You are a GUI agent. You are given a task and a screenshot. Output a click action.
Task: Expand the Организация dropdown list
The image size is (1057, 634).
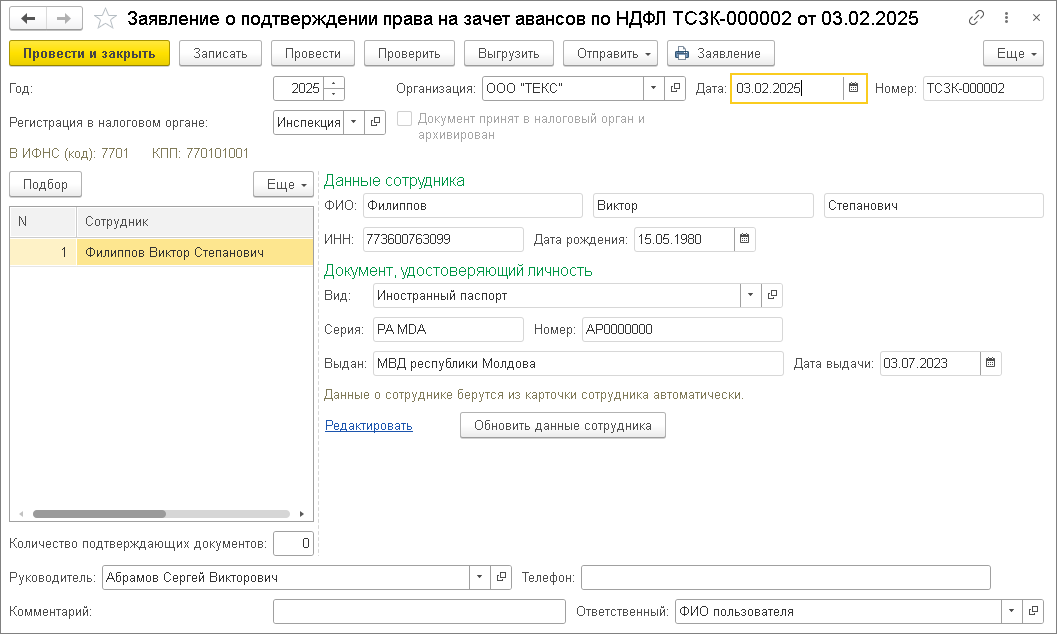(653, 88)
